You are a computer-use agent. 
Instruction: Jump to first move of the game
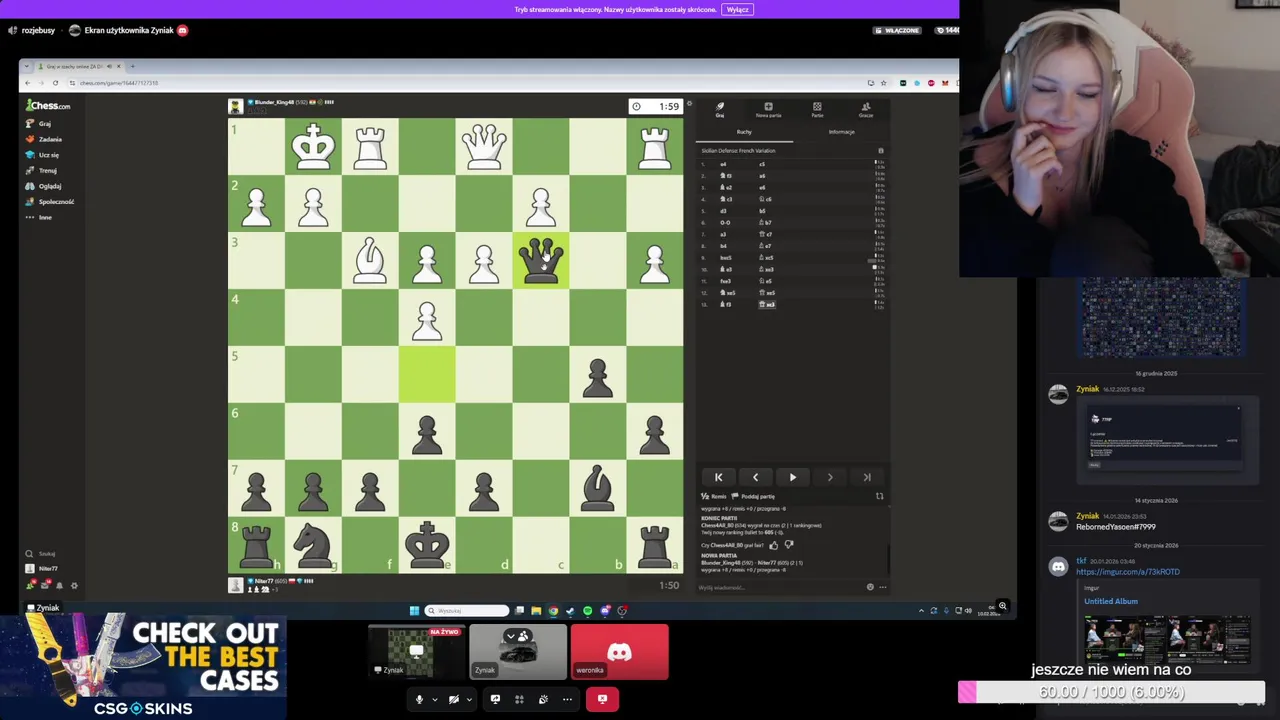(718, 477)
